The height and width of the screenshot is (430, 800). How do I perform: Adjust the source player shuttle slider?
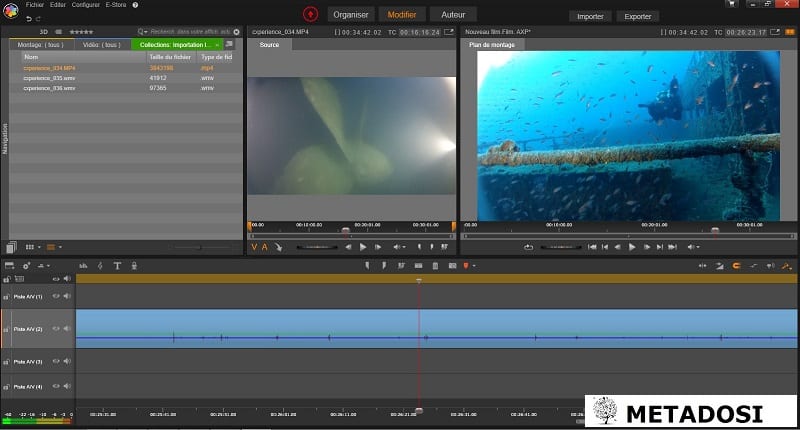(317, 247)
